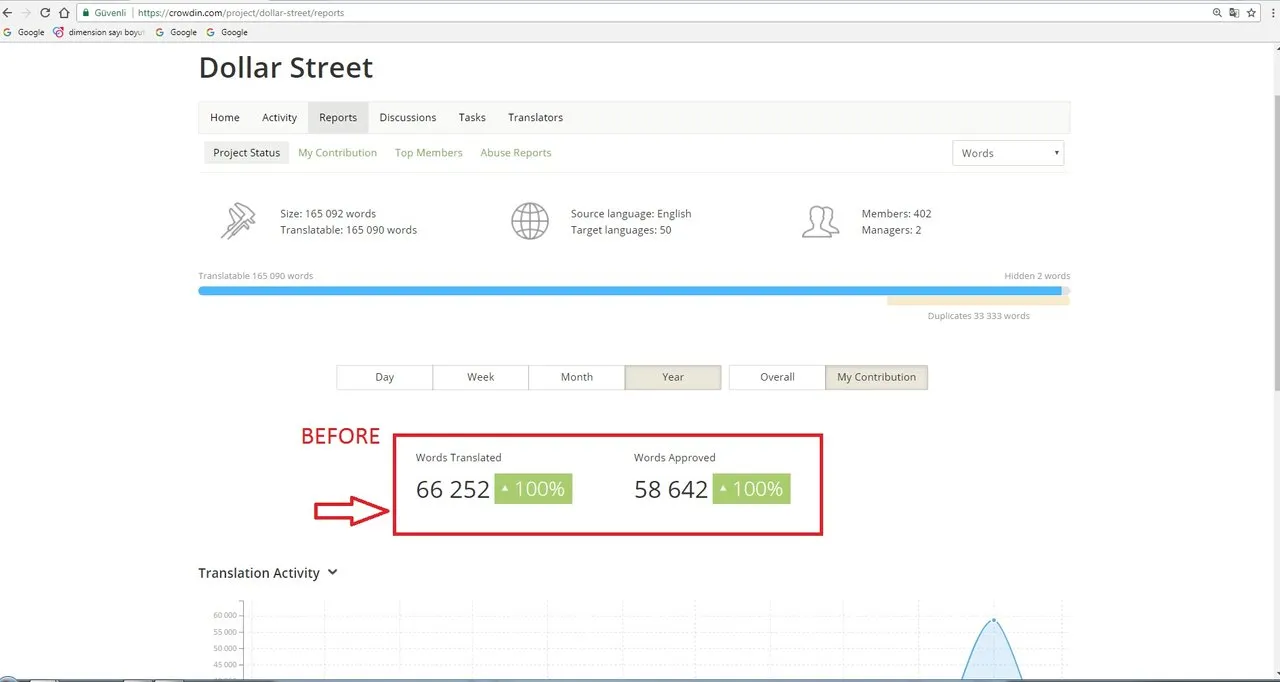
Task: Click the Target languages: 50 text
Action: [621, 230]
